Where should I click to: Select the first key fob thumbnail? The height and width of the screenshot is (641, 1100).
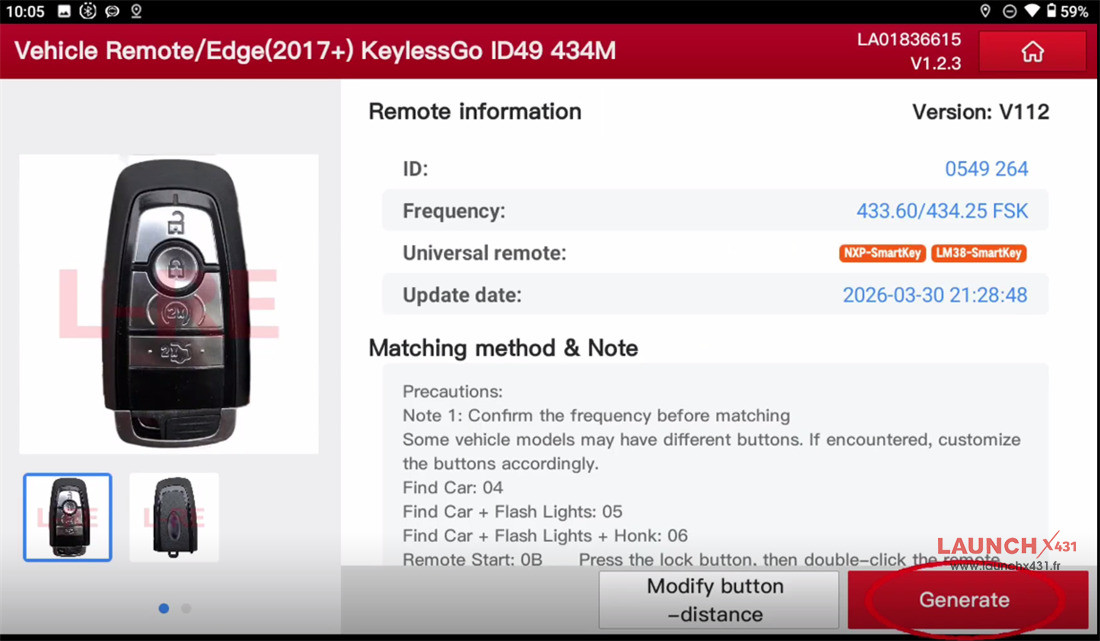[67, 518]
